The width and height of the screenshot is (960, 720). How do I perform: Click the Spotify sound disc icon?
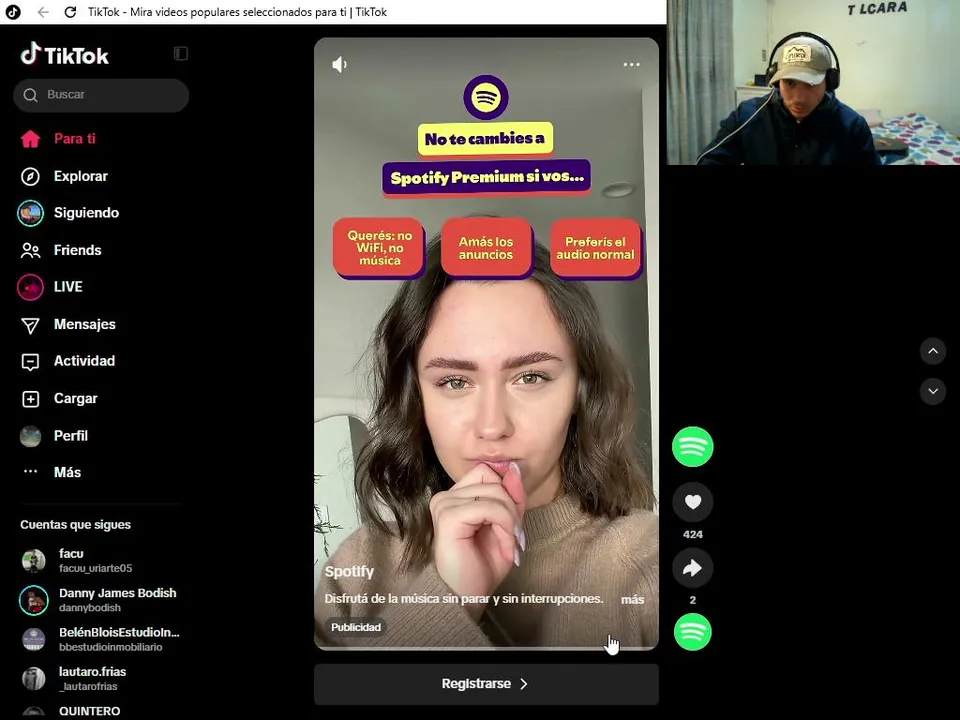point(692,632)
